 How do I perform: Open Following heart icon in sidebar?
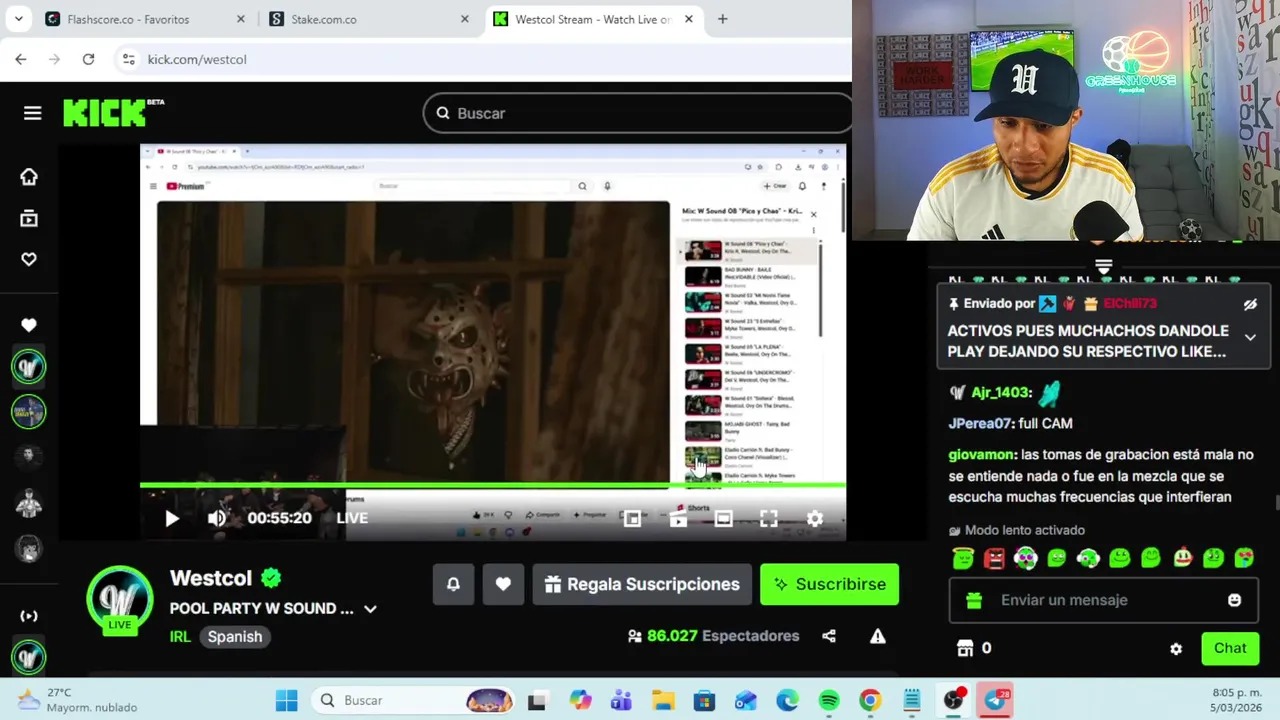coord(29,259)
